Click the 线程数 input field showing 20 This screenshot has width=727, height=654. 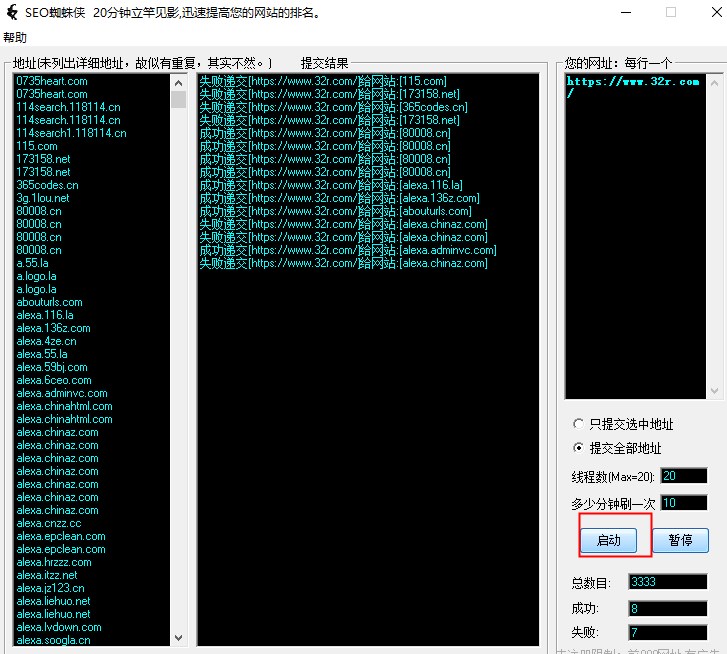[684, 476]
